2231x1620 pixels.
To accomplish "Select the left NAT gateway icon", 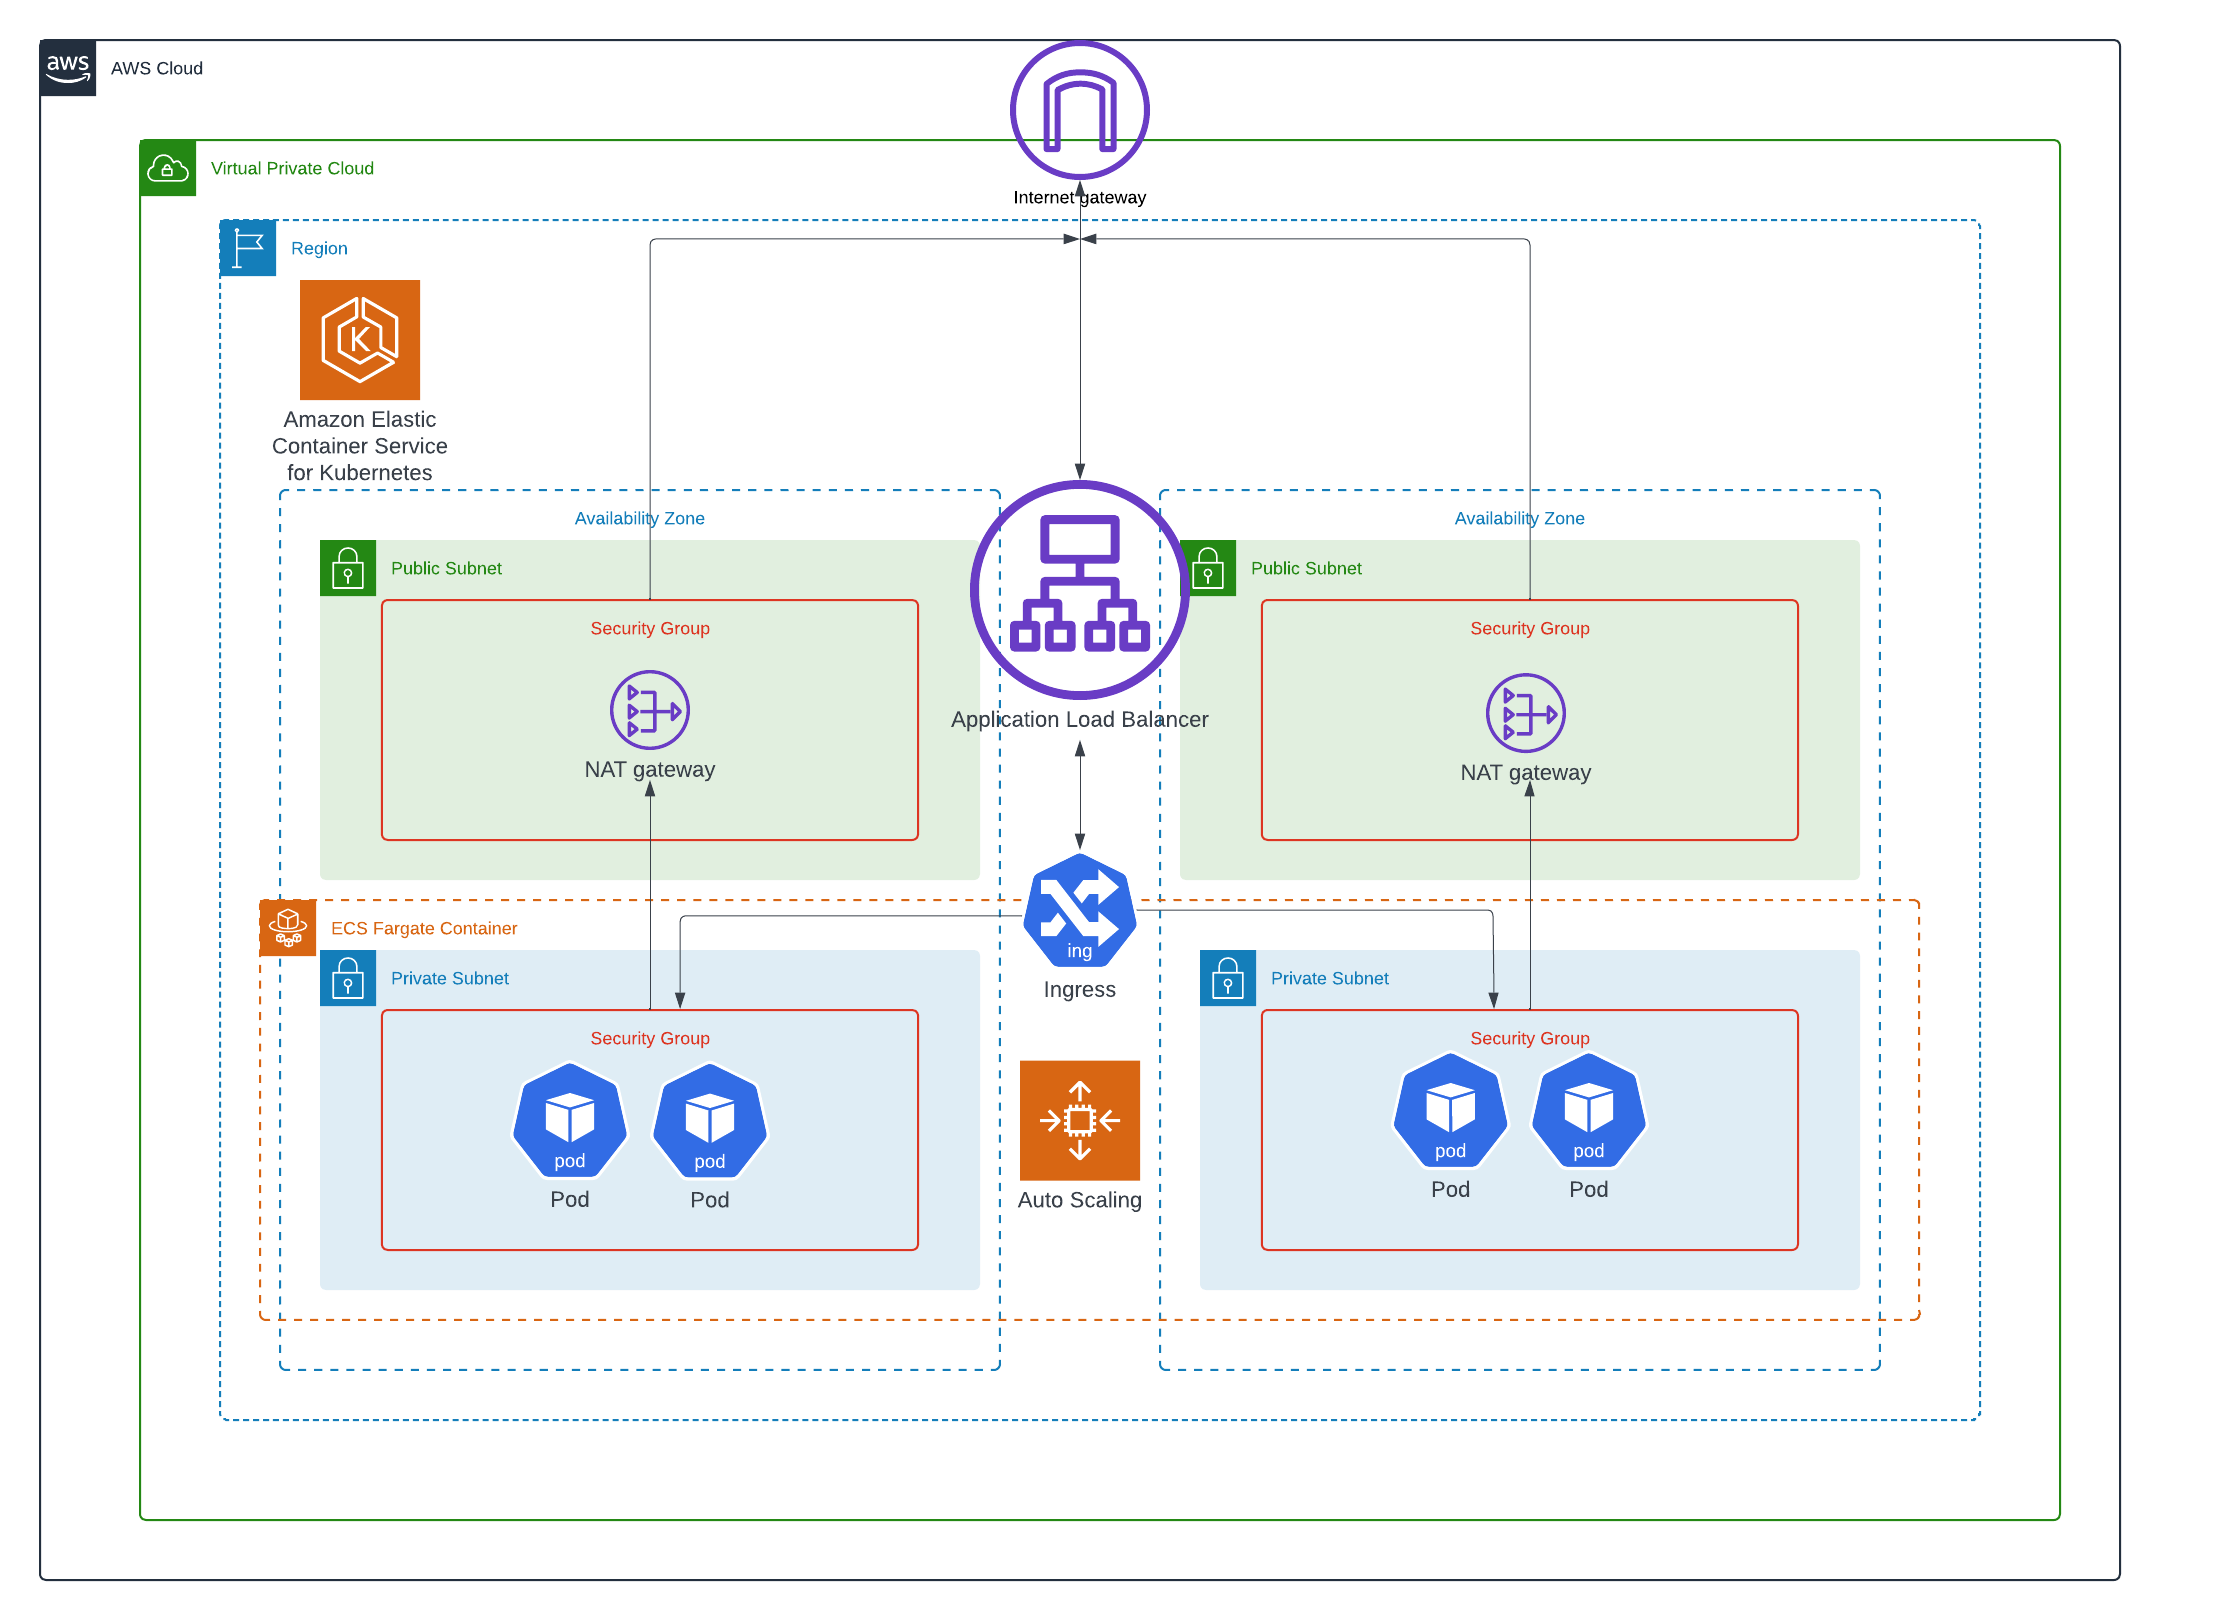I will (650, 710).
